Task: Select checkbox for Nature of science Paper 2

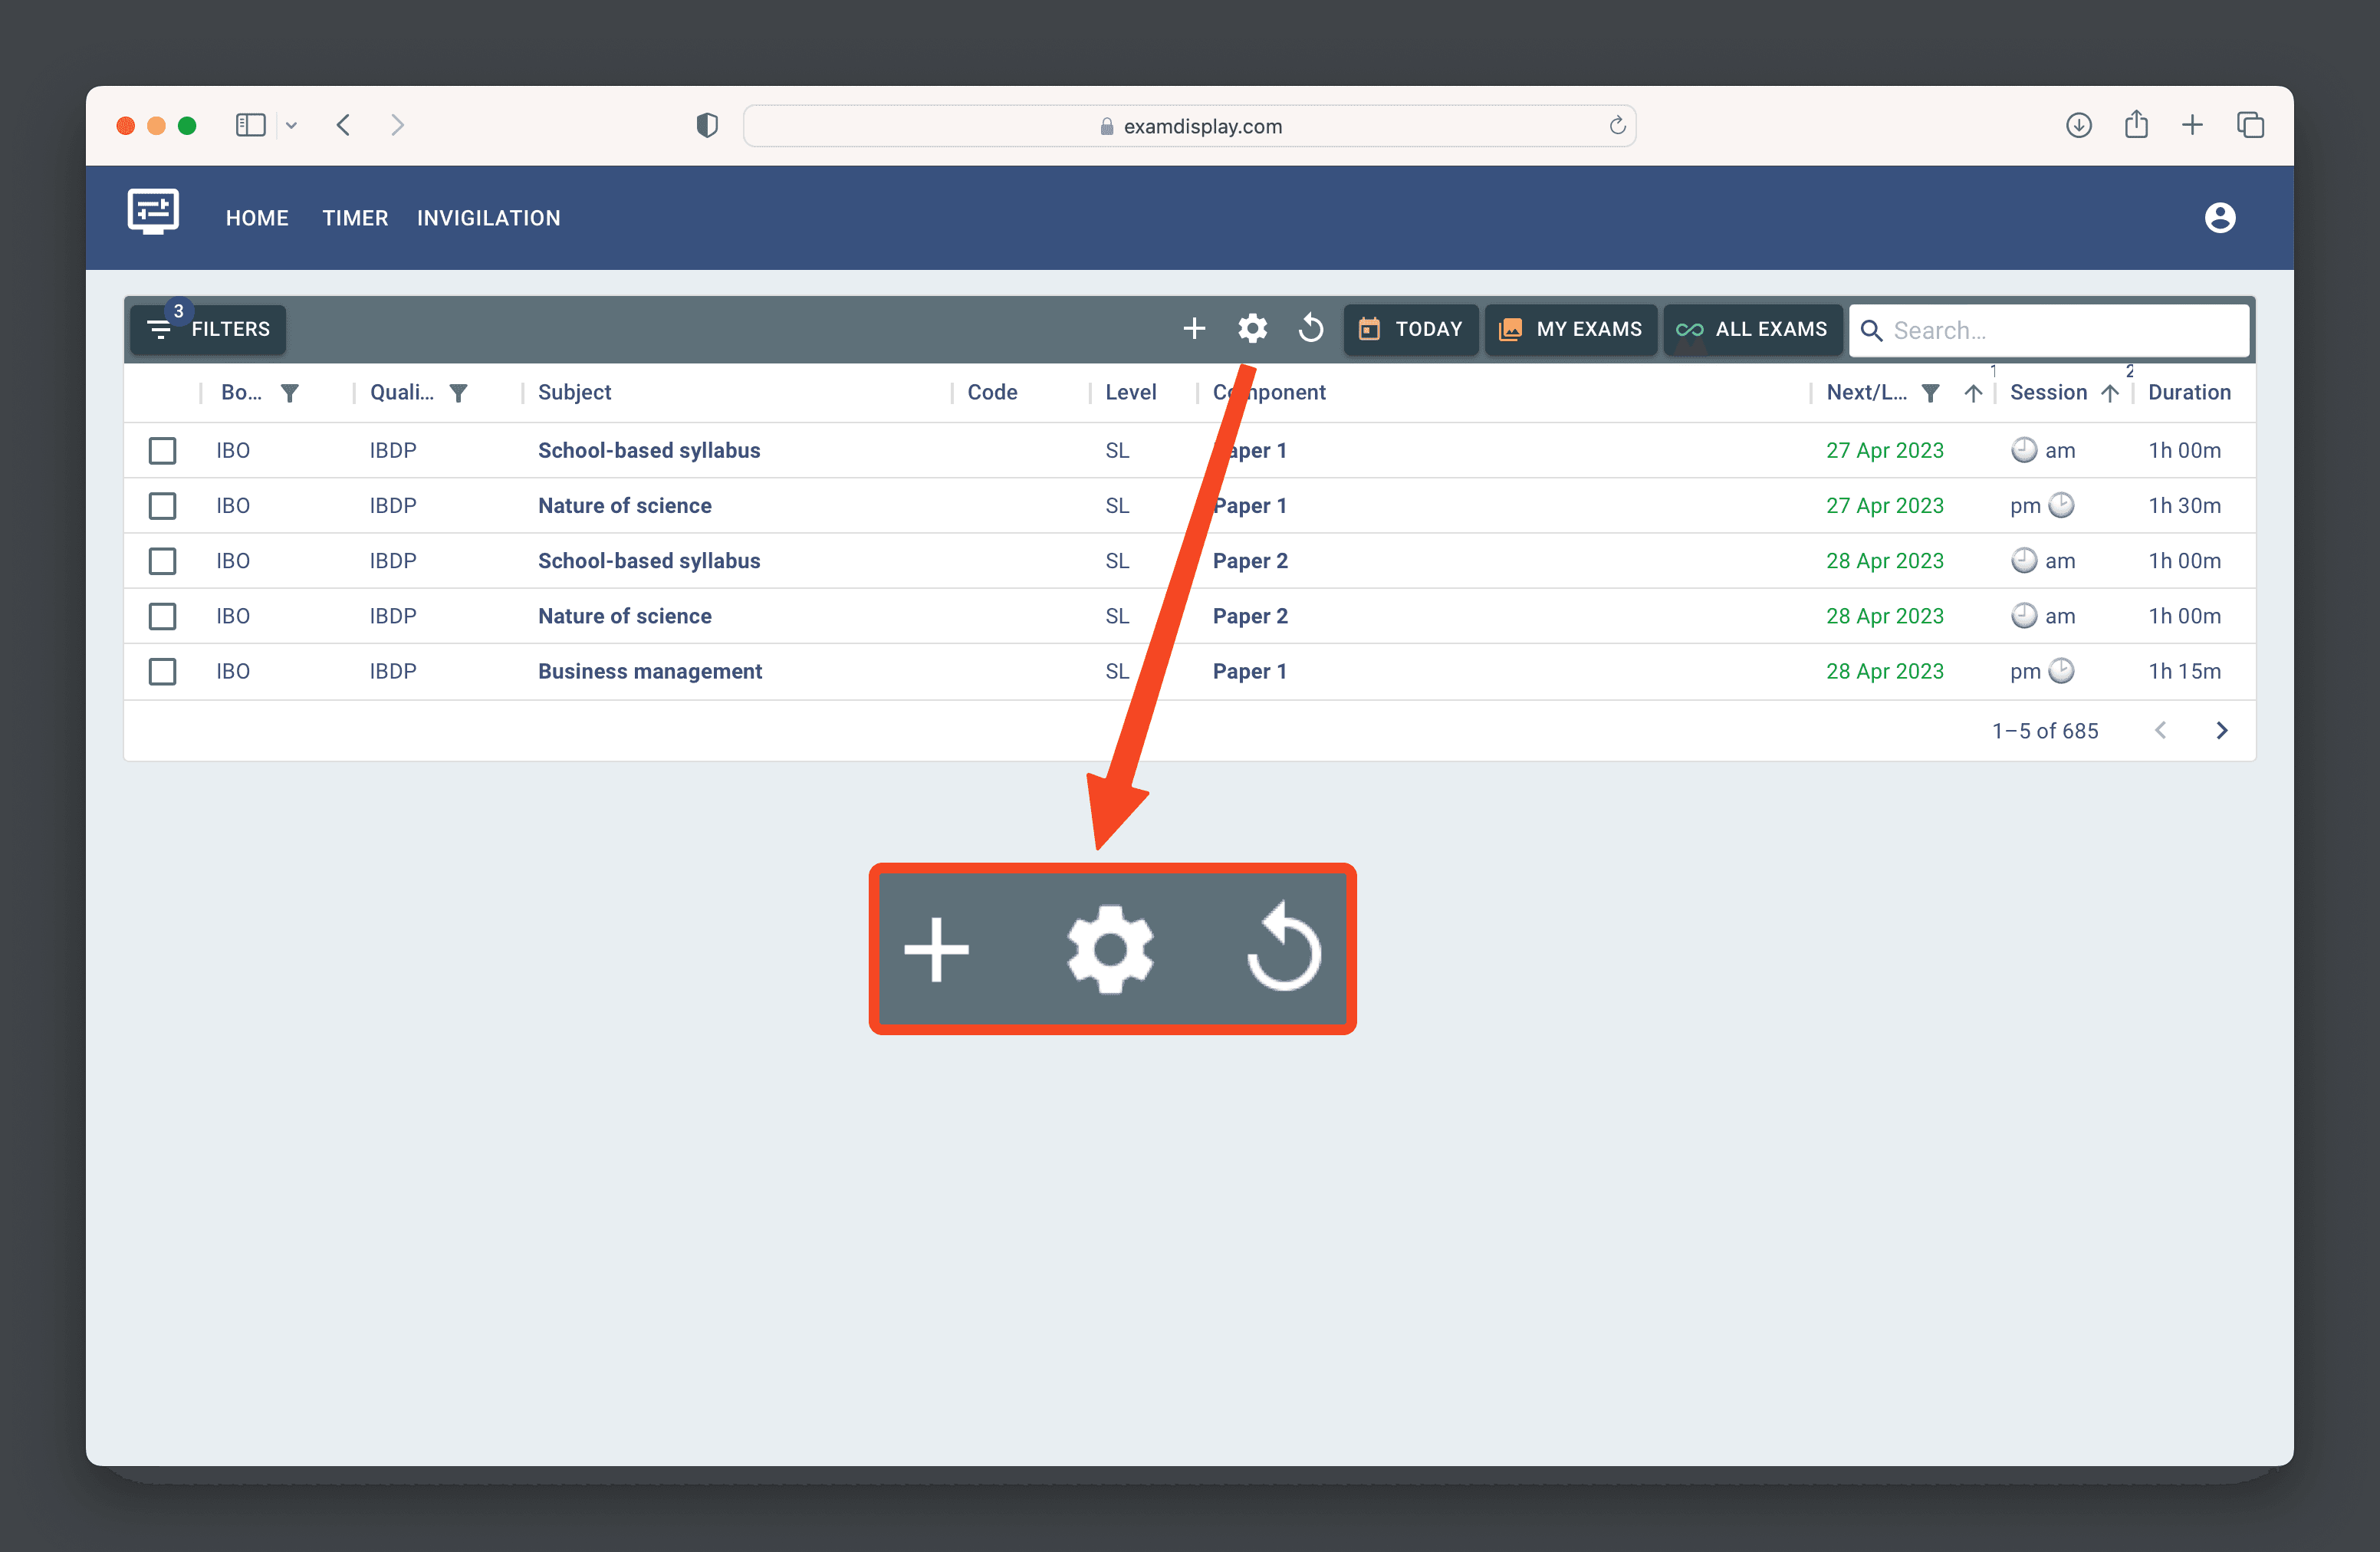Action: (162, 616)
